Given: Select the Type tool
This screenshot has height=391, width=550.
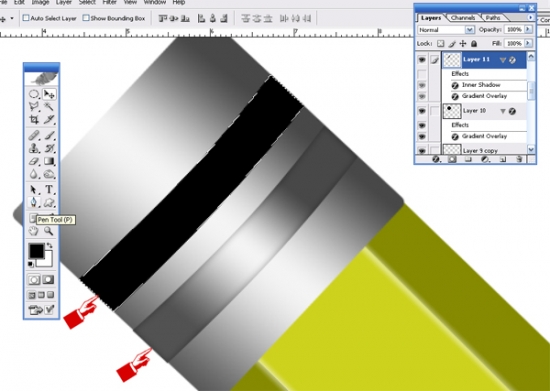Looking at the screenshot, I should tap(49, 190).
